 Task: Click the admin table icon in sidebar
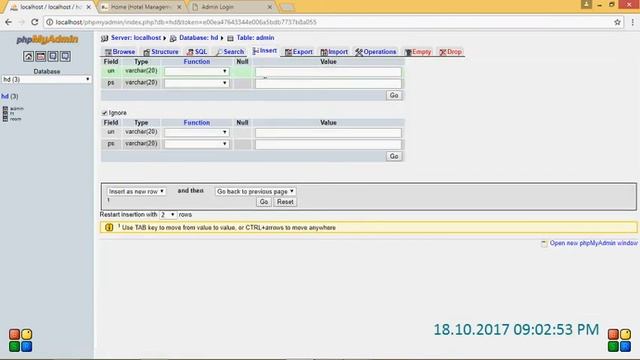(x=5, y=109)
